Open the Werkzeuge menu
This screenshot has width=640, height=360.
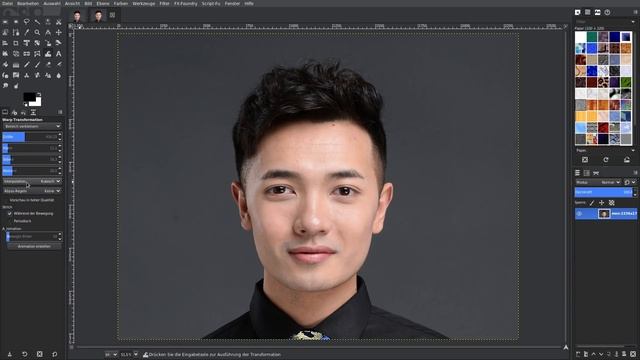click(x=144, y=3)
